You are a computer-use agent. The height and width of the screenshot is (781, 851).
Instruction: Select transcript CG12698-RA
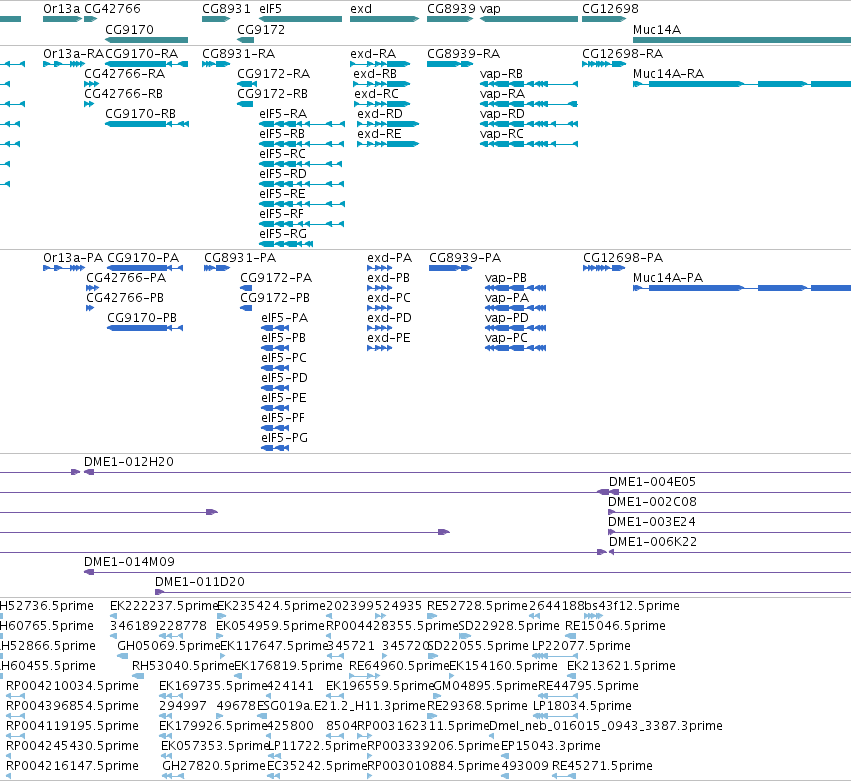tap(604, 64)
